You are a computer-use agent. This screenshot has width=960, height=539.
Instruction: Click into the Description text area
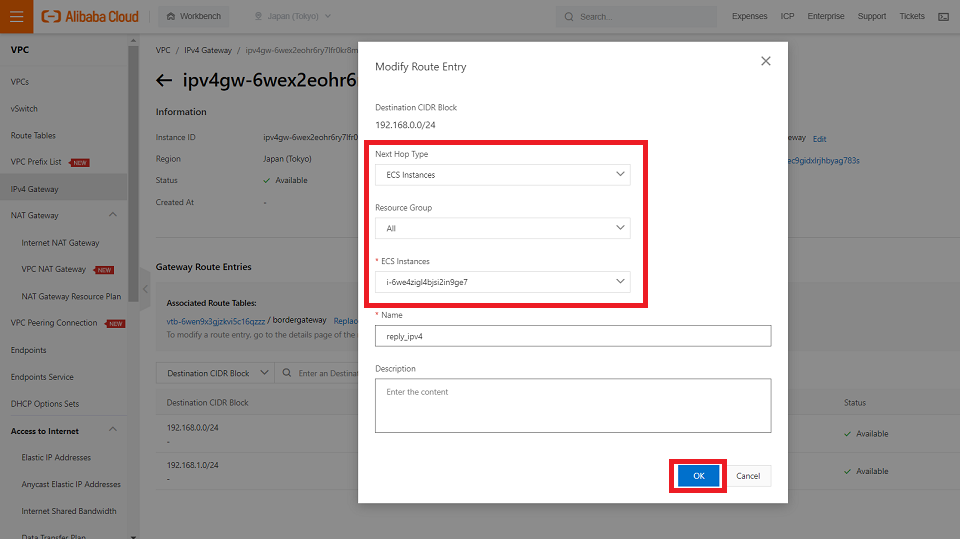click(x=573, y=405)
